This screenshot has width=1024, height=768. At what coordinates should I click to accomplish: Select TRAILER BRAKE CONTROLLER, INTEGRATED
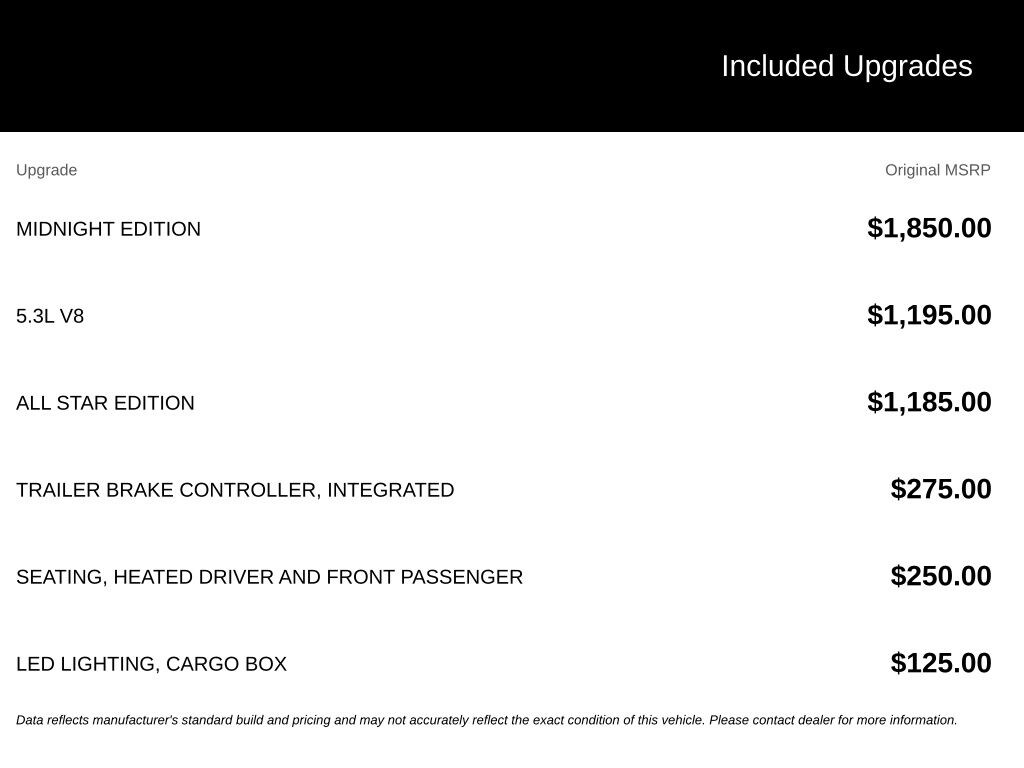coord(235,490)
